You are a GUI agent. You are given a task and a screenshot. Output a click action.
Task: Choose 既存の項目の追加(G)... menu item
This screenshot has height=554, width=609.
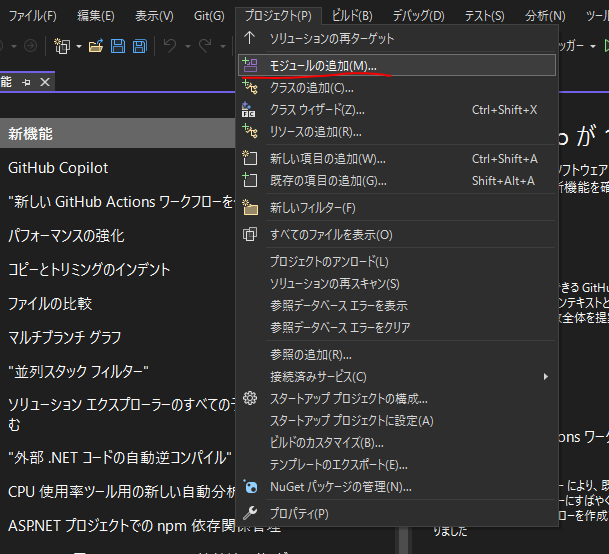point(397,181)
